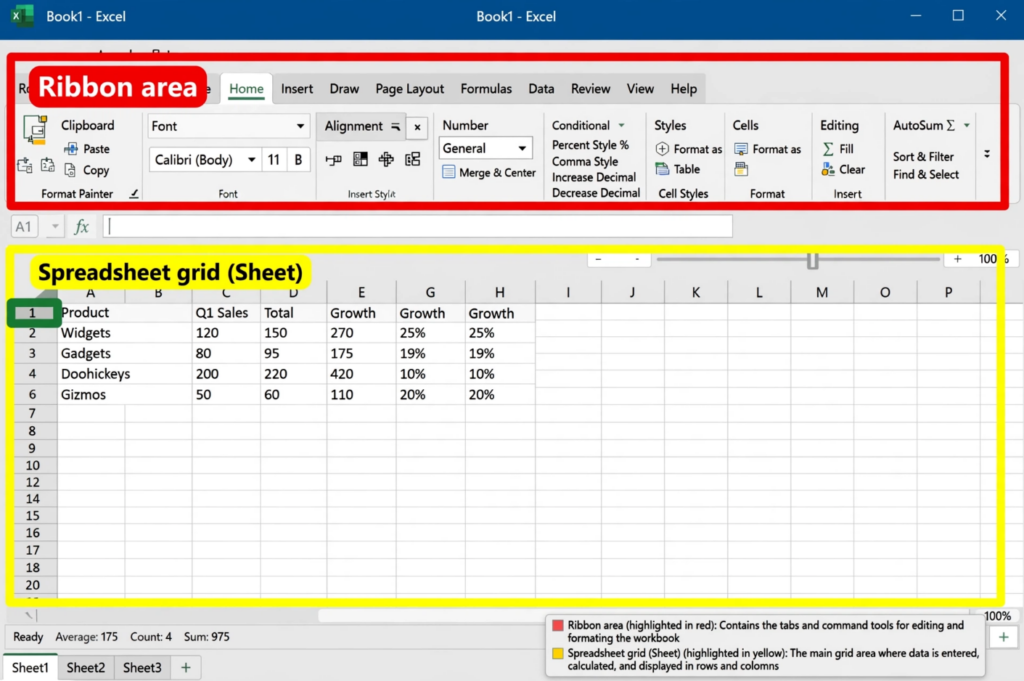Viewport: 1024px width, 681px height.
Task: Switch to the Home tab
Action: click(x=246, y=89)
